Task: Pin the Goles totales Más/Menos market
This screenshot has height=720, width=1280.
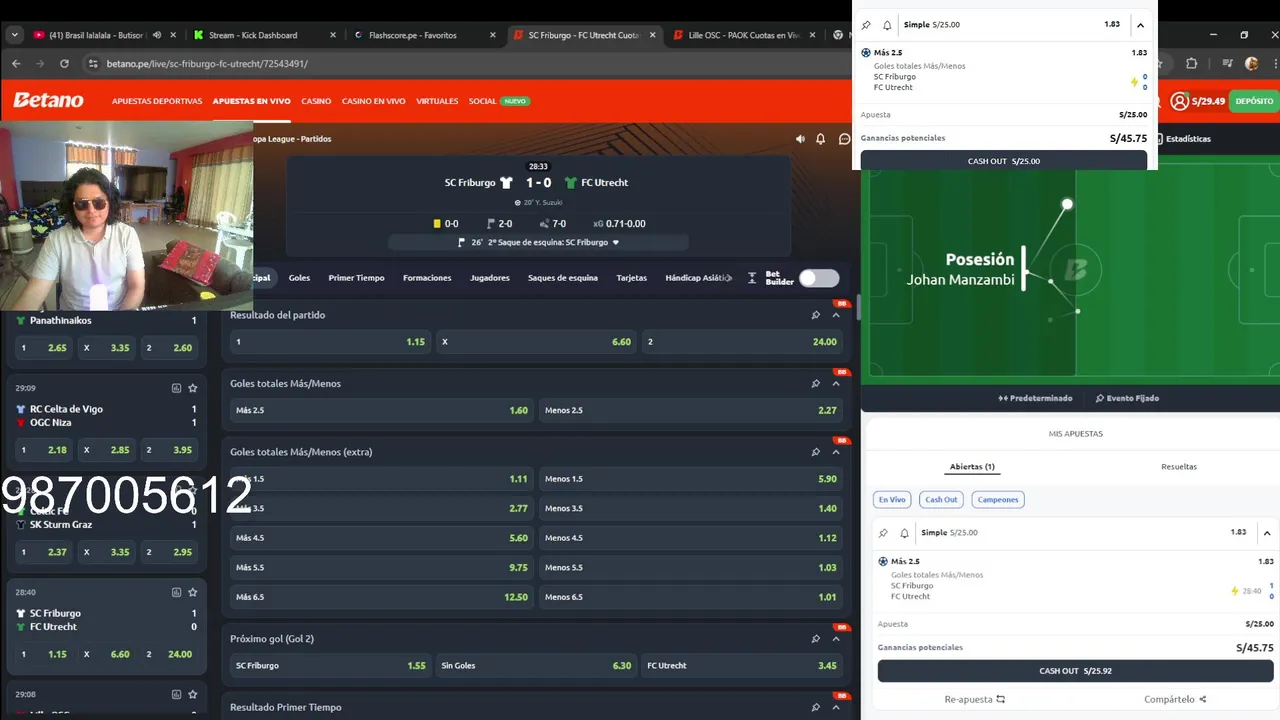Action: (x=816, y=383)
